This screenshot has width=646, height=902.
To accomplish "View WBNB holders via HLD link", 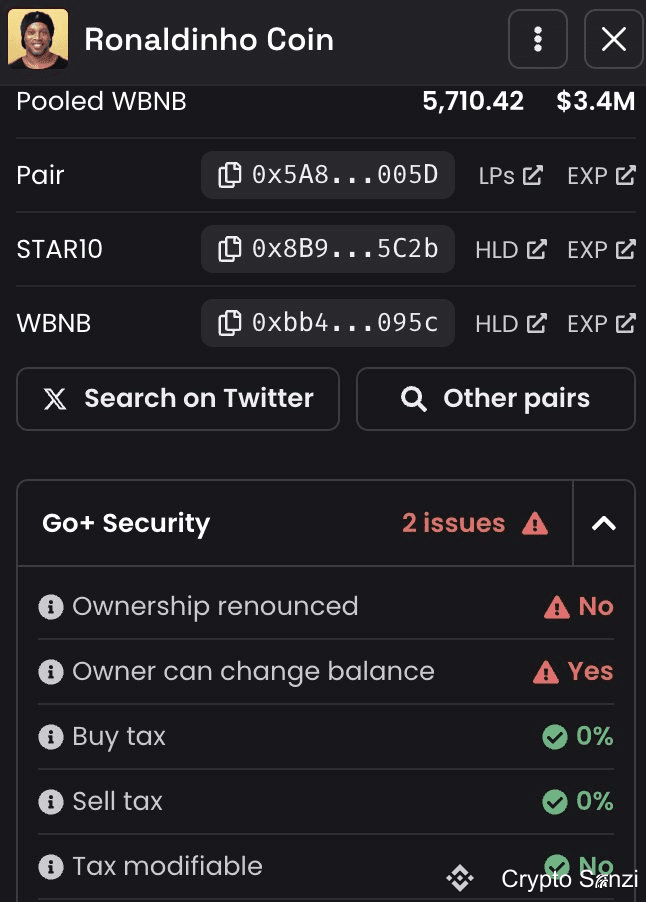I will coord(510,324).
